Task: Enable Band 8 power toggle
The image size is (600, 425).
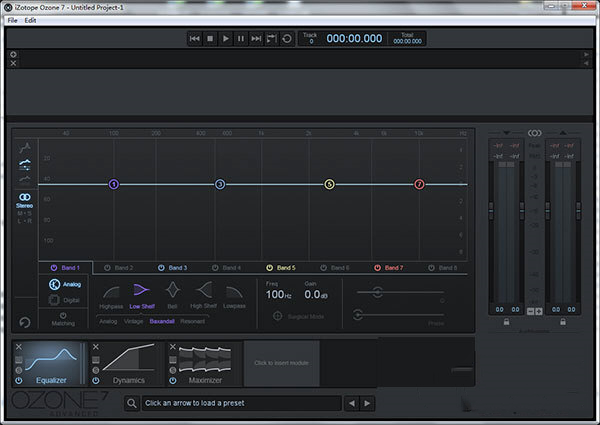Action: click(x=431, y=268)
